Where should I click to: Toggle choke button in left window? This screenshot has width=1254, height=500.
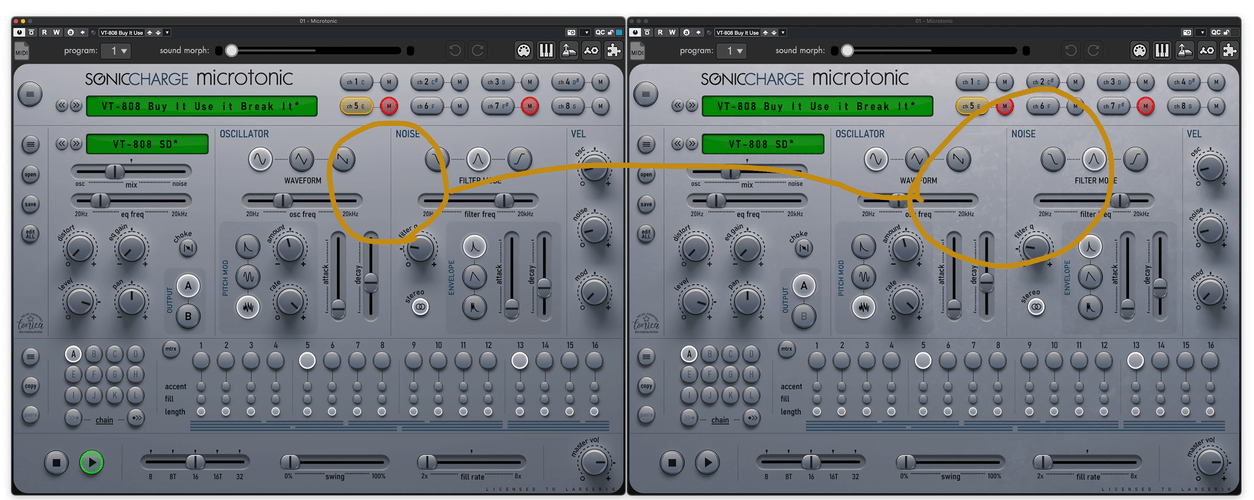187,247
